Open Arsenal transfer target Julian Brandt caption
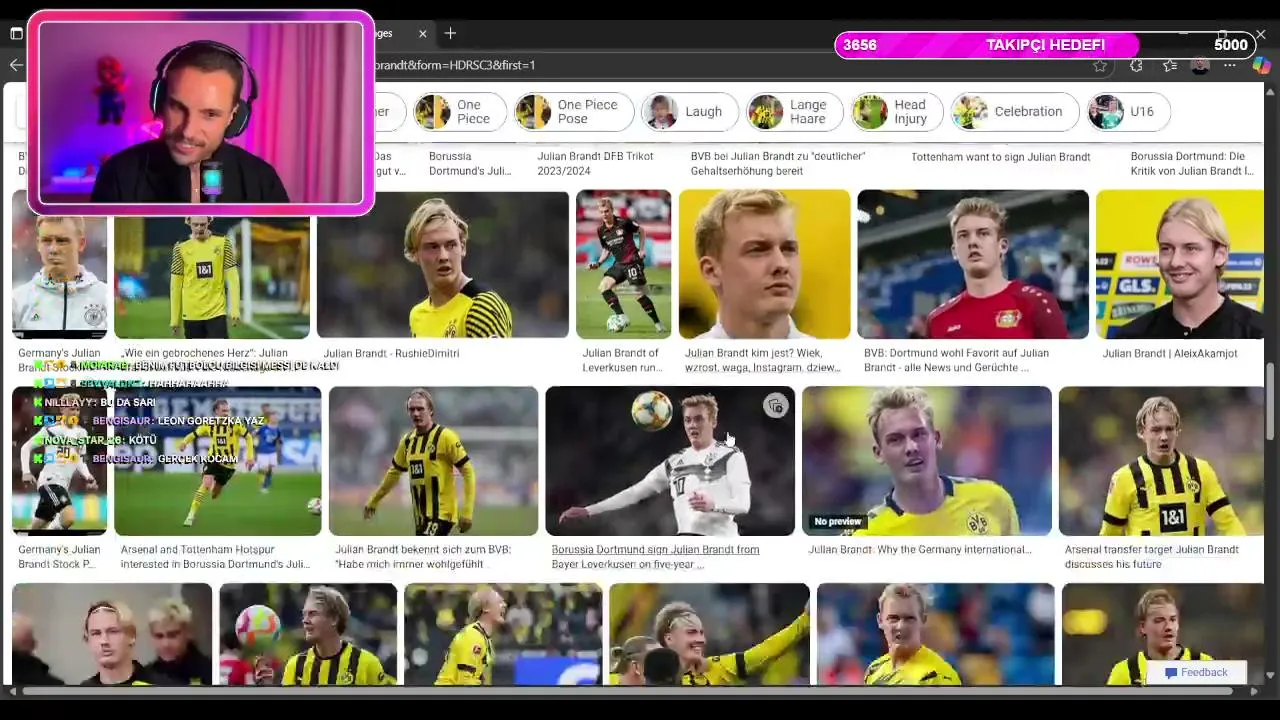Screen dimensions: 1280x720 tap(1151, 556)
